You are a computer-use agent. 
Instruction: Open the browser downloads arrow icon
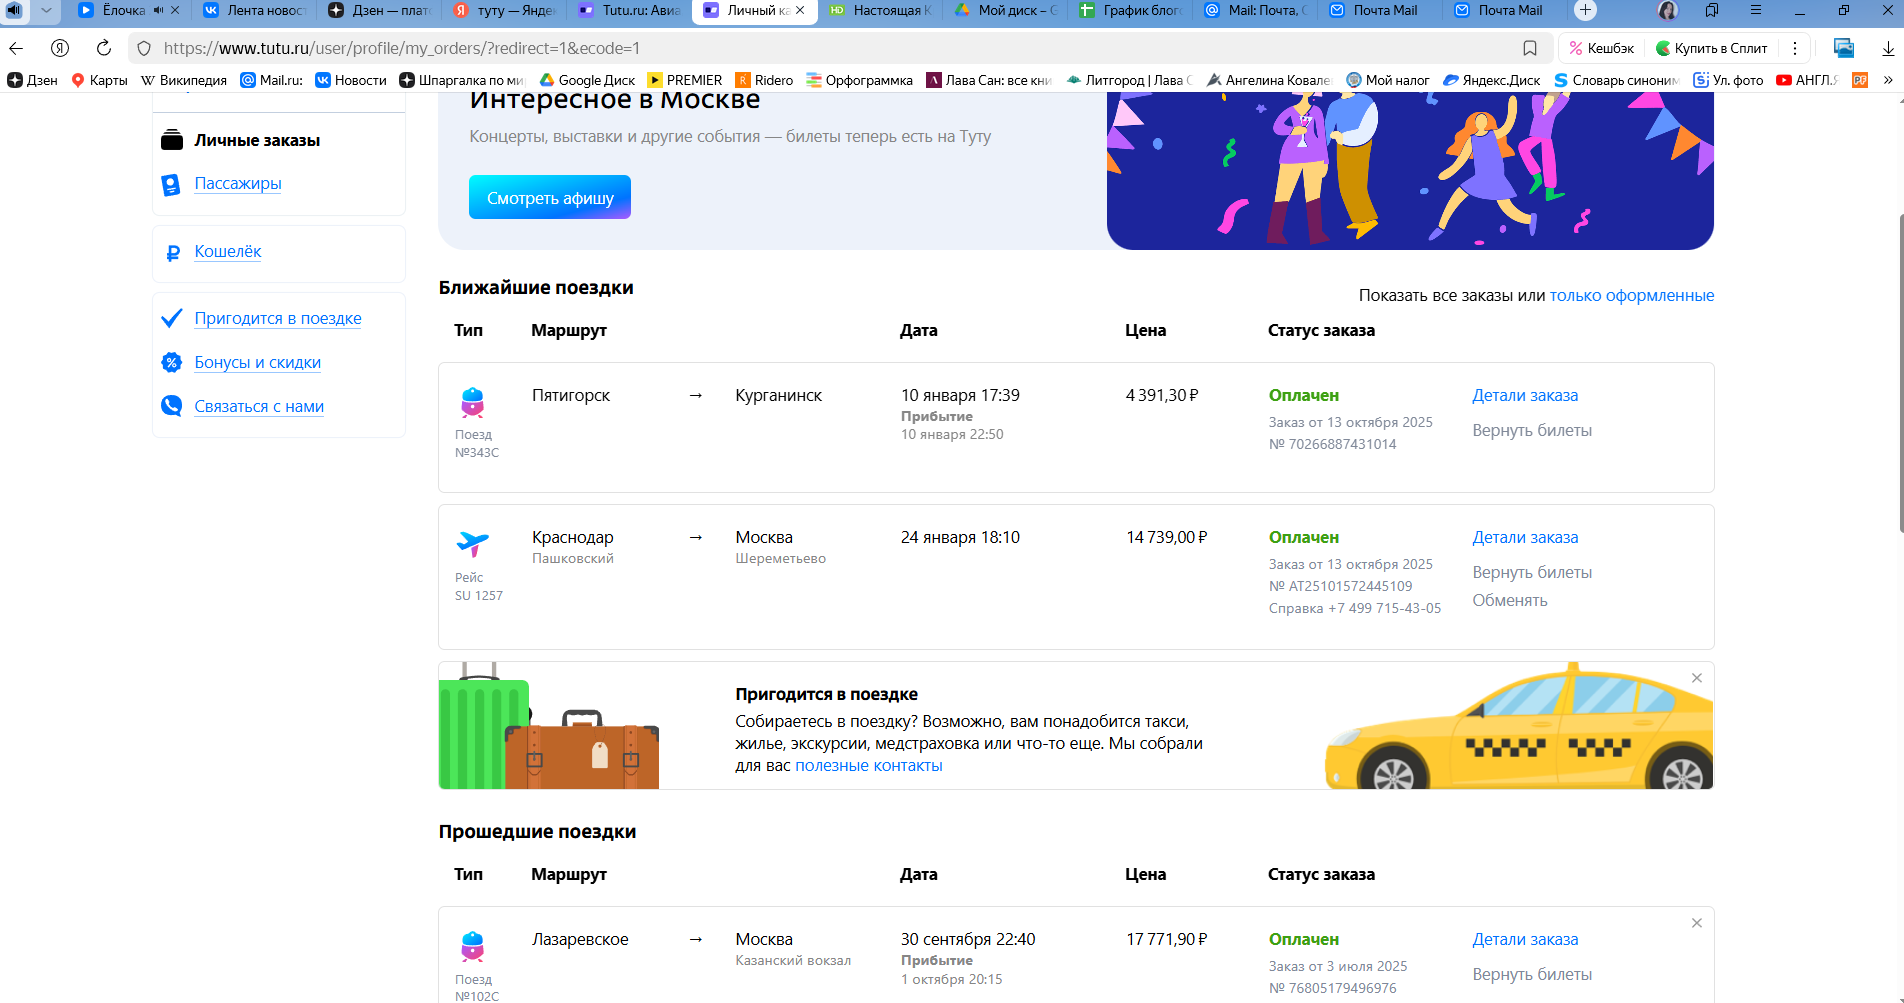(x=1888, y=48)
